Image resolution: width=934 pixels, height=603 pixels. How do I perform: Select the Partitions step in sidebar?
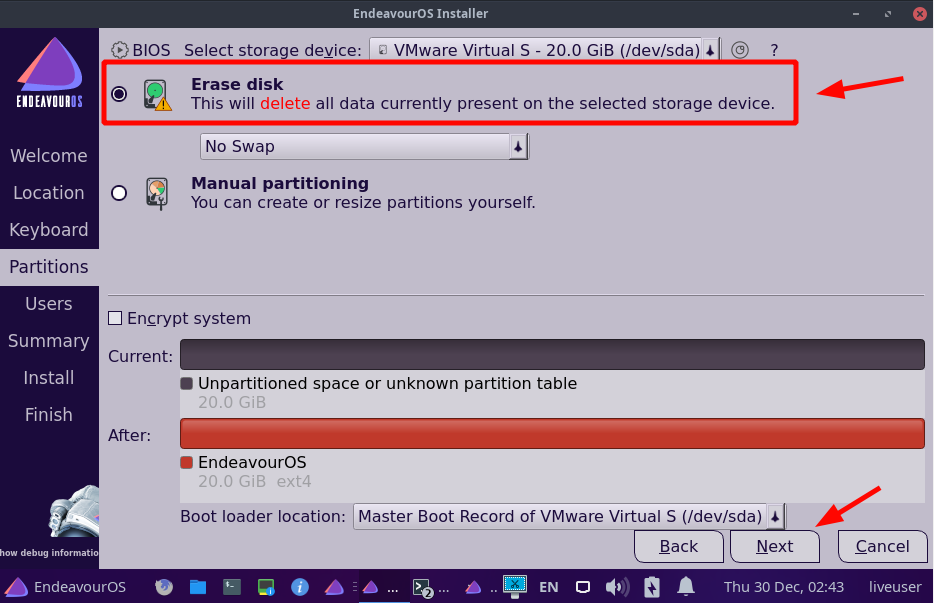[49, 267]
